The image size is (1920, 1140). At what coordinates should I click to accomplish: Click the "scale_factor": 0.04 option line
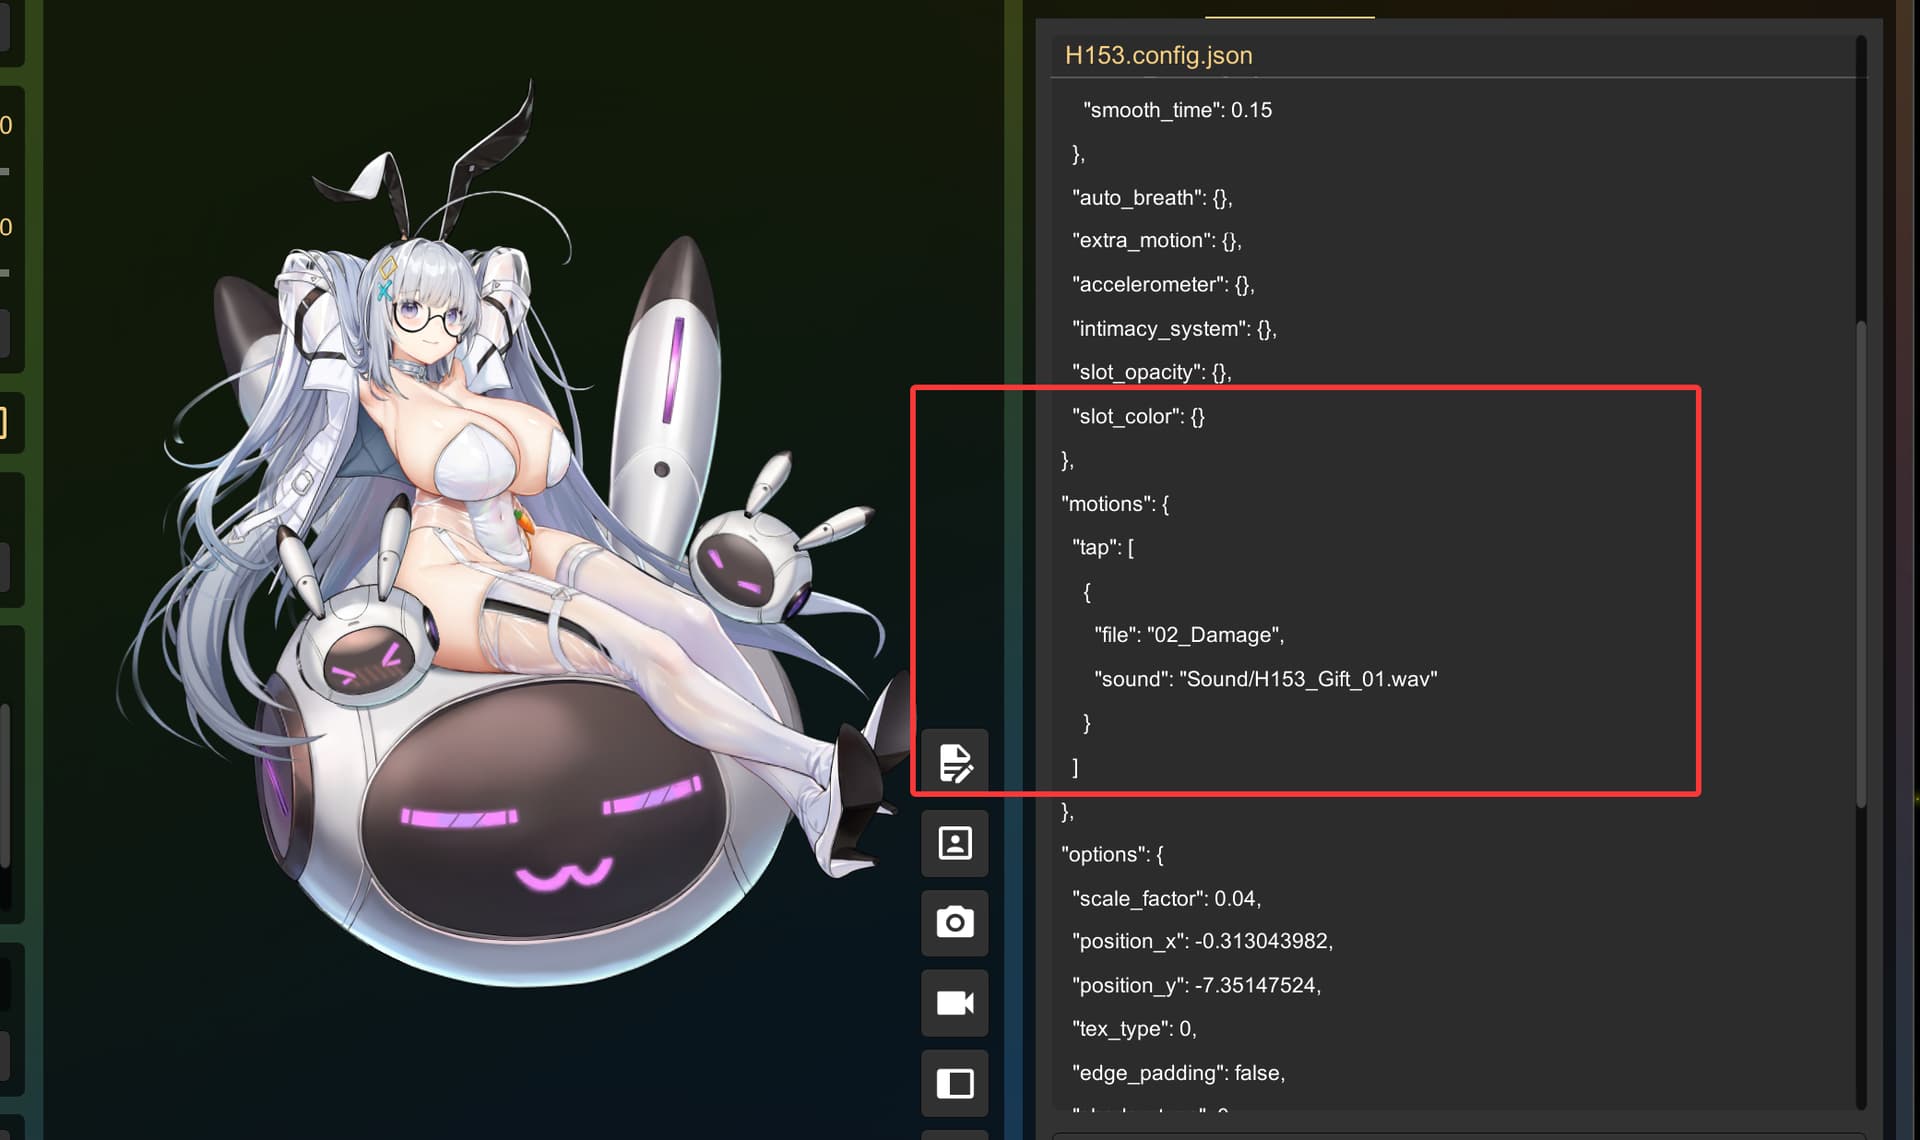pos(1166,898)
